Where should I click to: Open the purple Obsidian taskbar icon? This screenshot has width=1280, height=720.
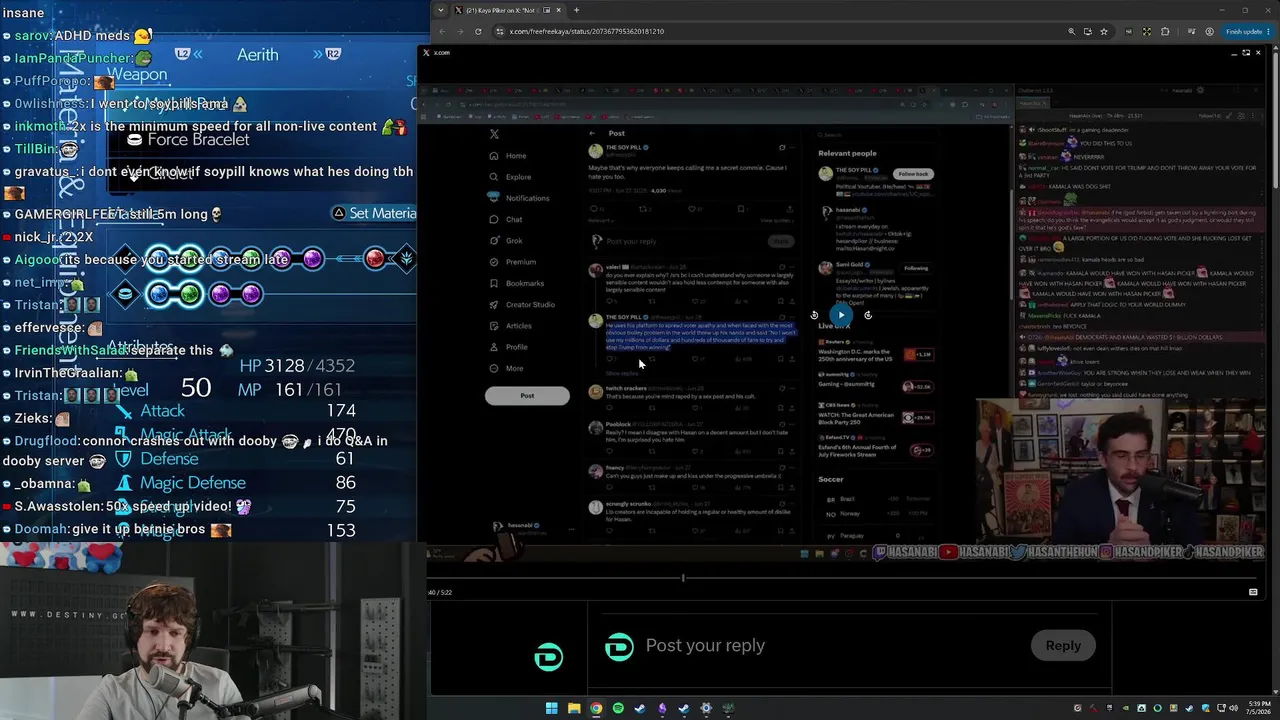click(x=662, y=708)
